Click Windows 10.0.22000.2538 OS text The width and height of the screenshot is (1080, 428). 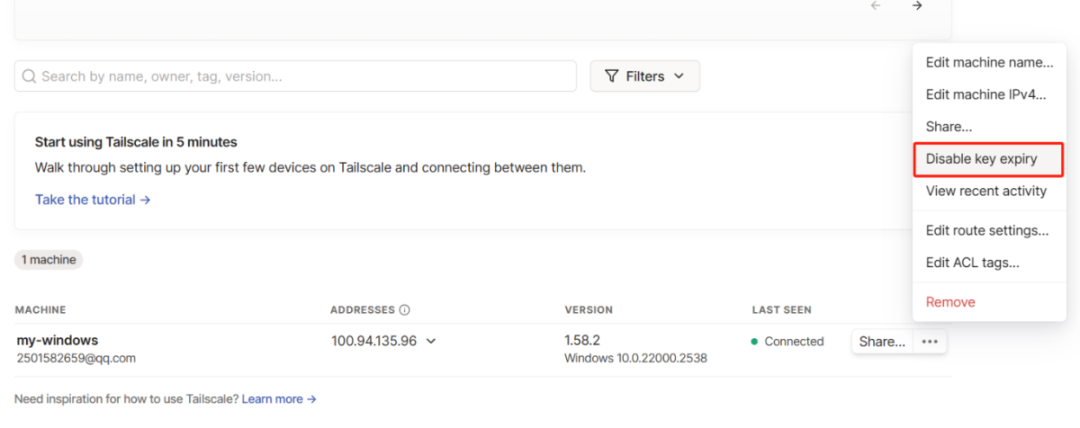click(636, 358)
